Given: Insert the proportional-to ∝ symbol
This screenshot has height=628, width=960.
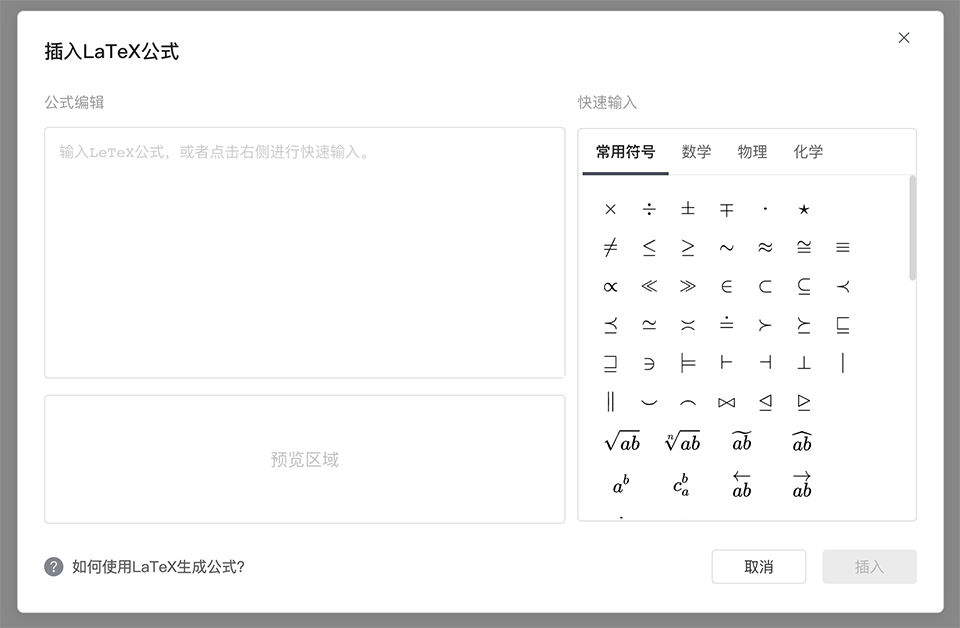Looking at the screenshot, I should (x=610, y=286).
